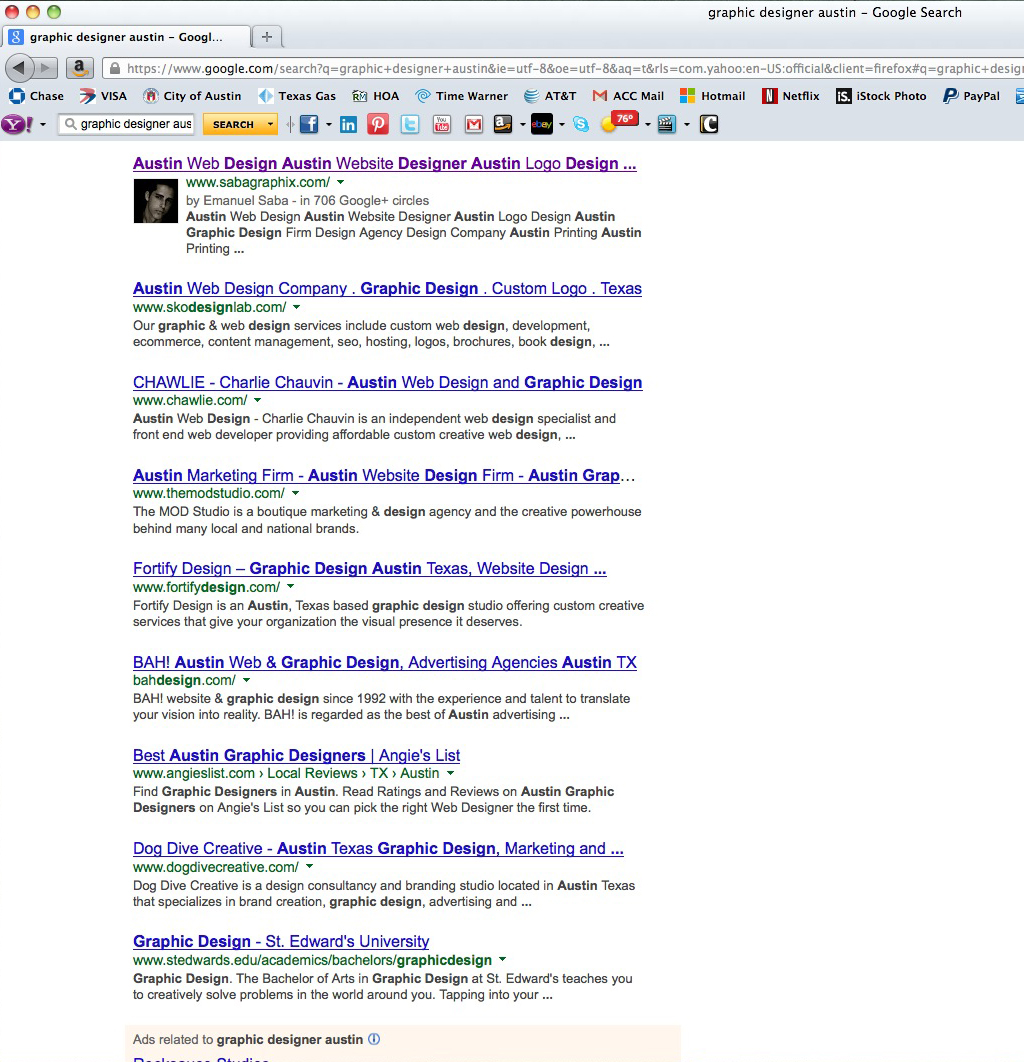
Task: Open the BAH! Austin Web & Graphic Design result
Action: tap(385, 662)
